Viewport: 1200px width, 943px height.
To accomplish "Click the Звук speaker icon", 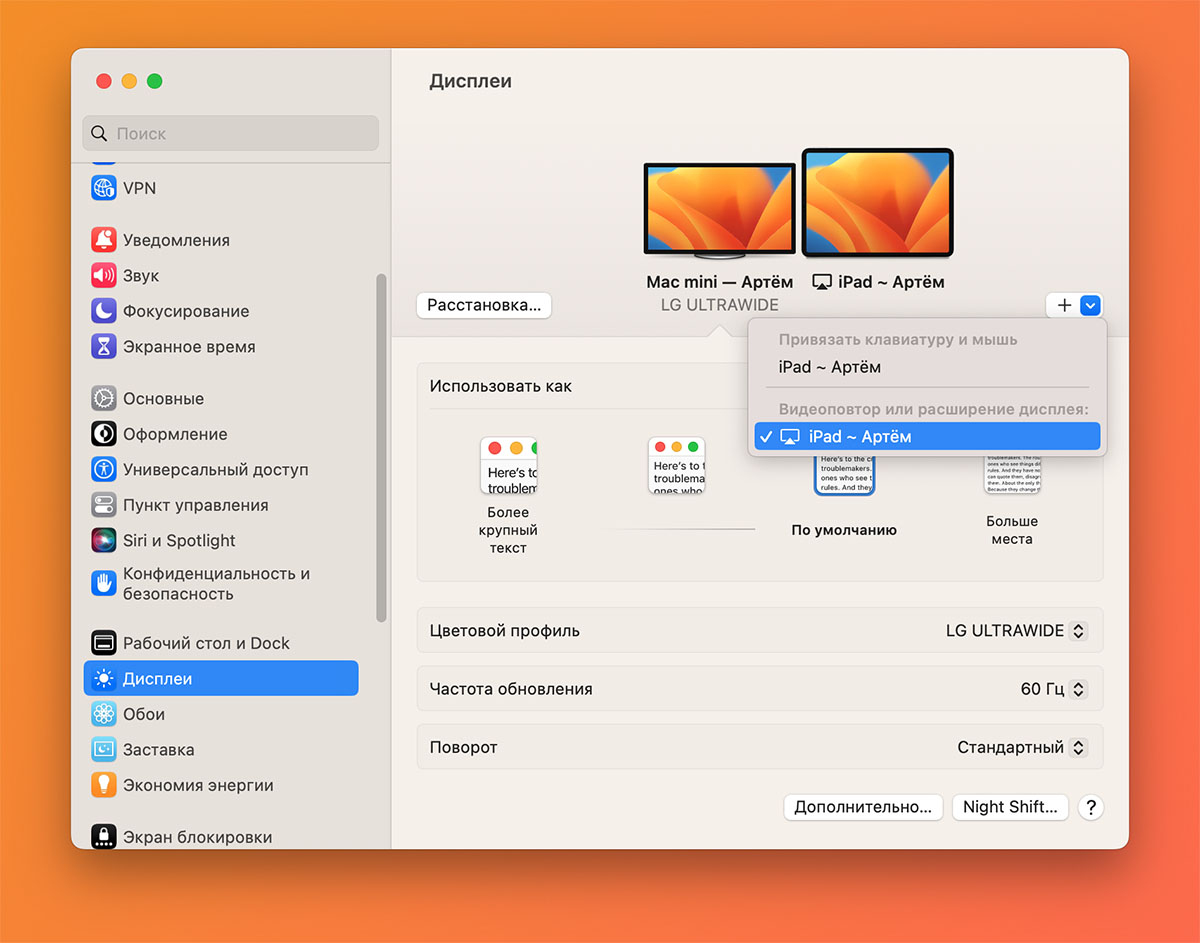I will (104, 276).
